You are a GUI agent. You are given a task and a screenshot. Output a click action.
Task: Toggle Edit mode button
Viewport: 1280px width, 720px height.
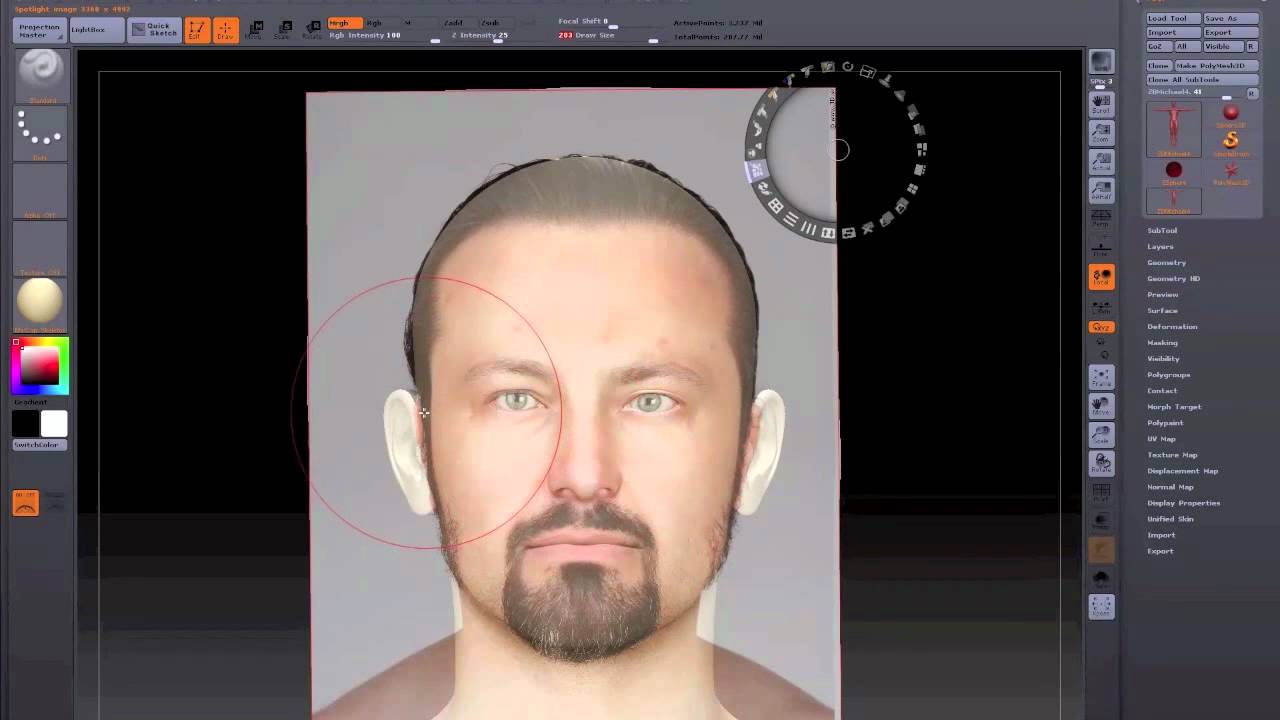coord(196,30)
